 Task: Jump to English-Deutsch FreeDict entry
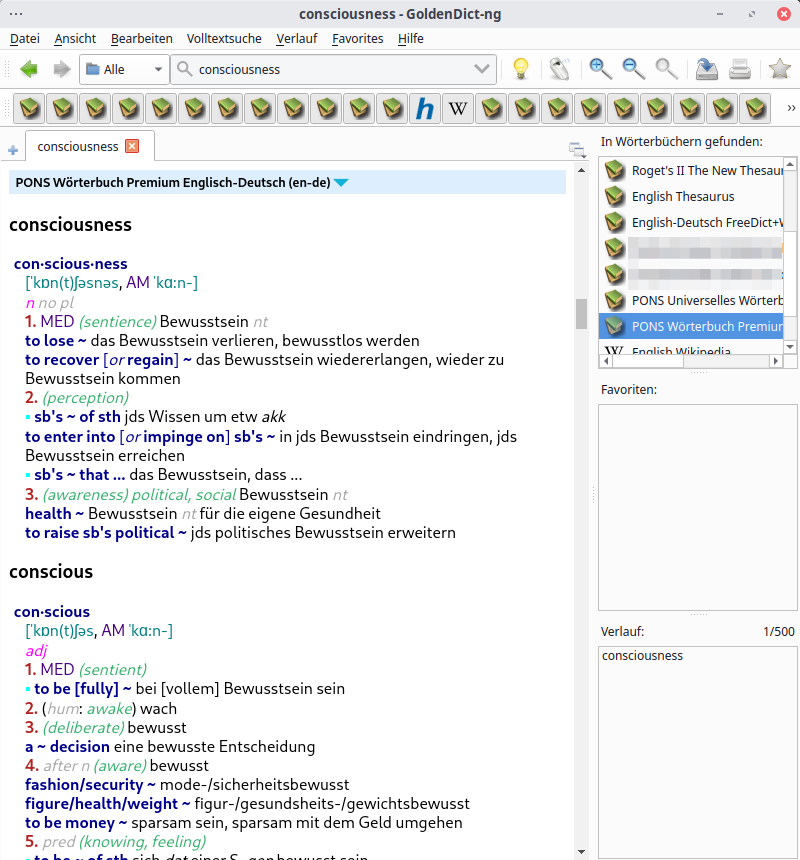tap(691, 223)
